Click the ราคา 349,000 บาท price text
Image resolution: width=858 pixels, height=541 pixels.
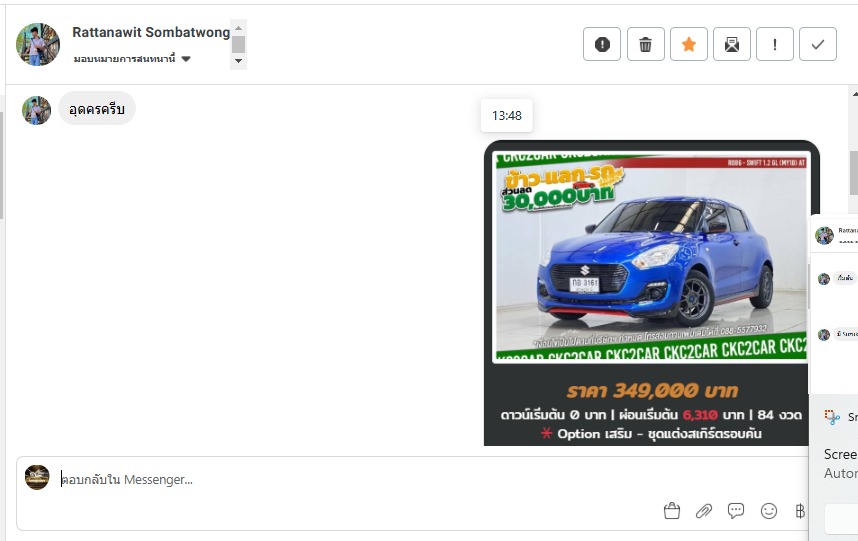(x=652, y=391)
